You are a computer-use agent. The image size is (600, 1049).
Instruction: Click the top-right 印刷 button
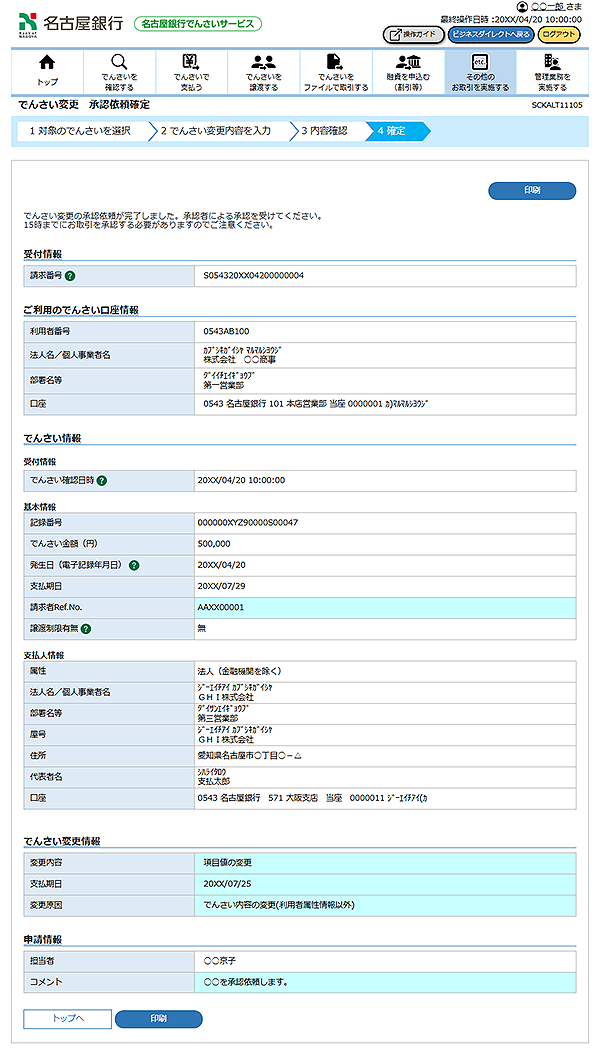(532, 190)
